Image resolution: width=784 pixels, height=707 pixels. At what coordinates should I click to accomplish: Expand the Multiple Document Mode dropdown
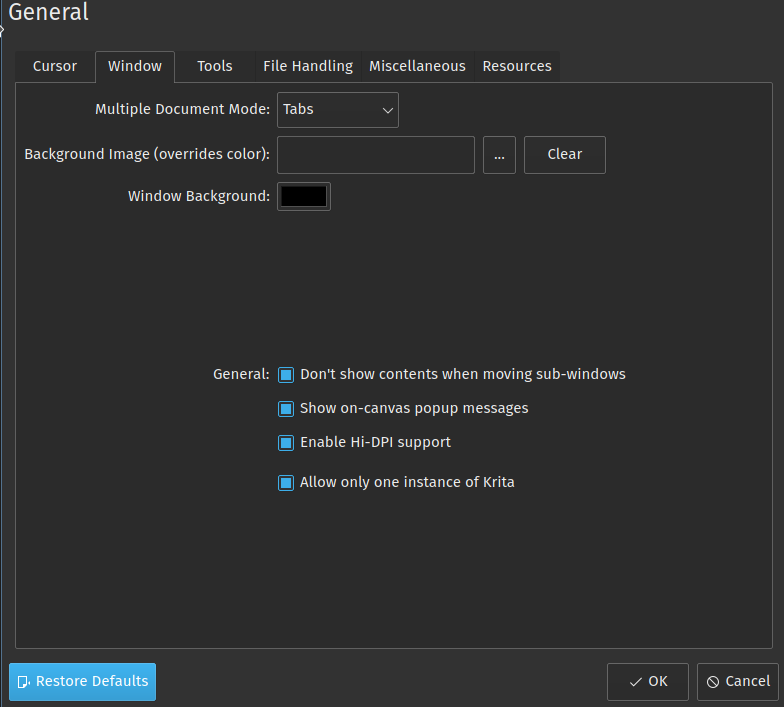coord(338,110)
